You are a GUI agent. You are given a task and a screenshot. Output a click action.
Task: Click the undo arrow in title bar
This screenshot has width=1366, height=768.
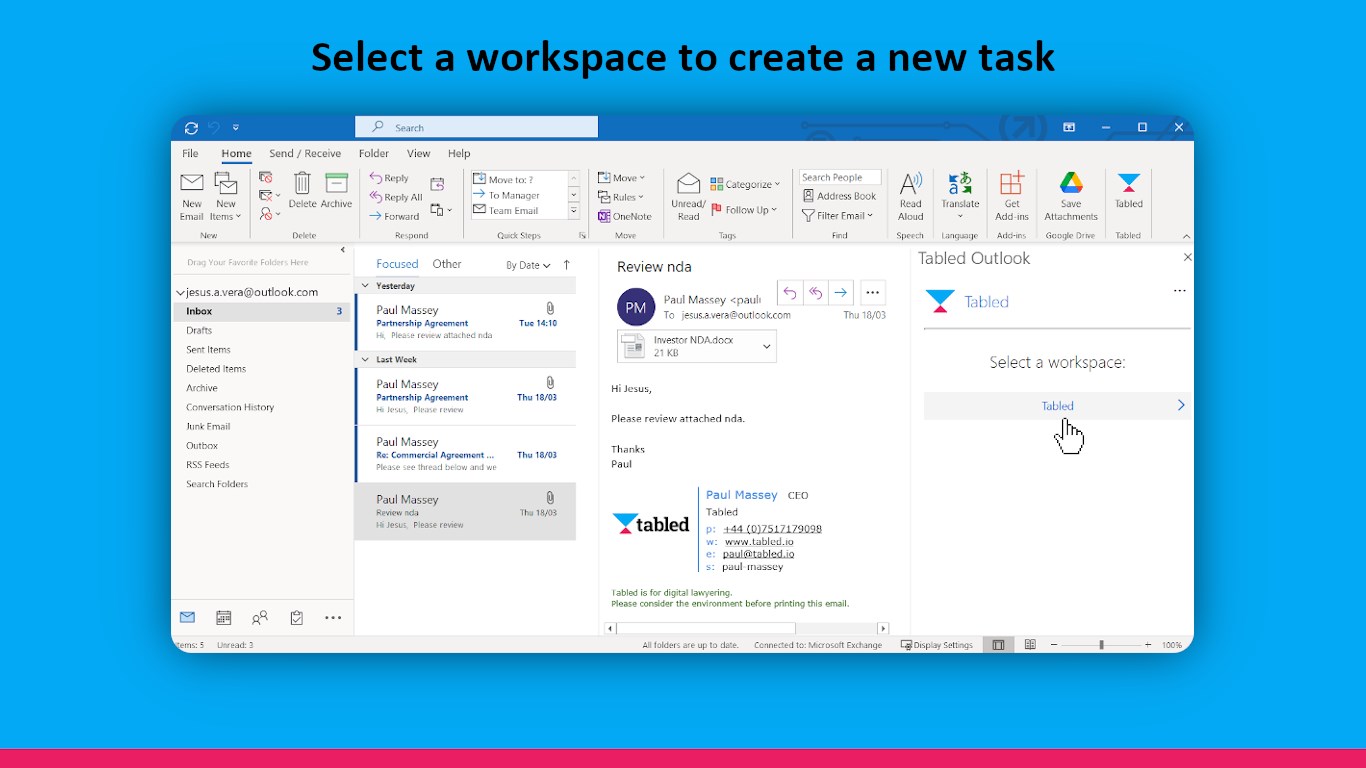tap(213, 128)
